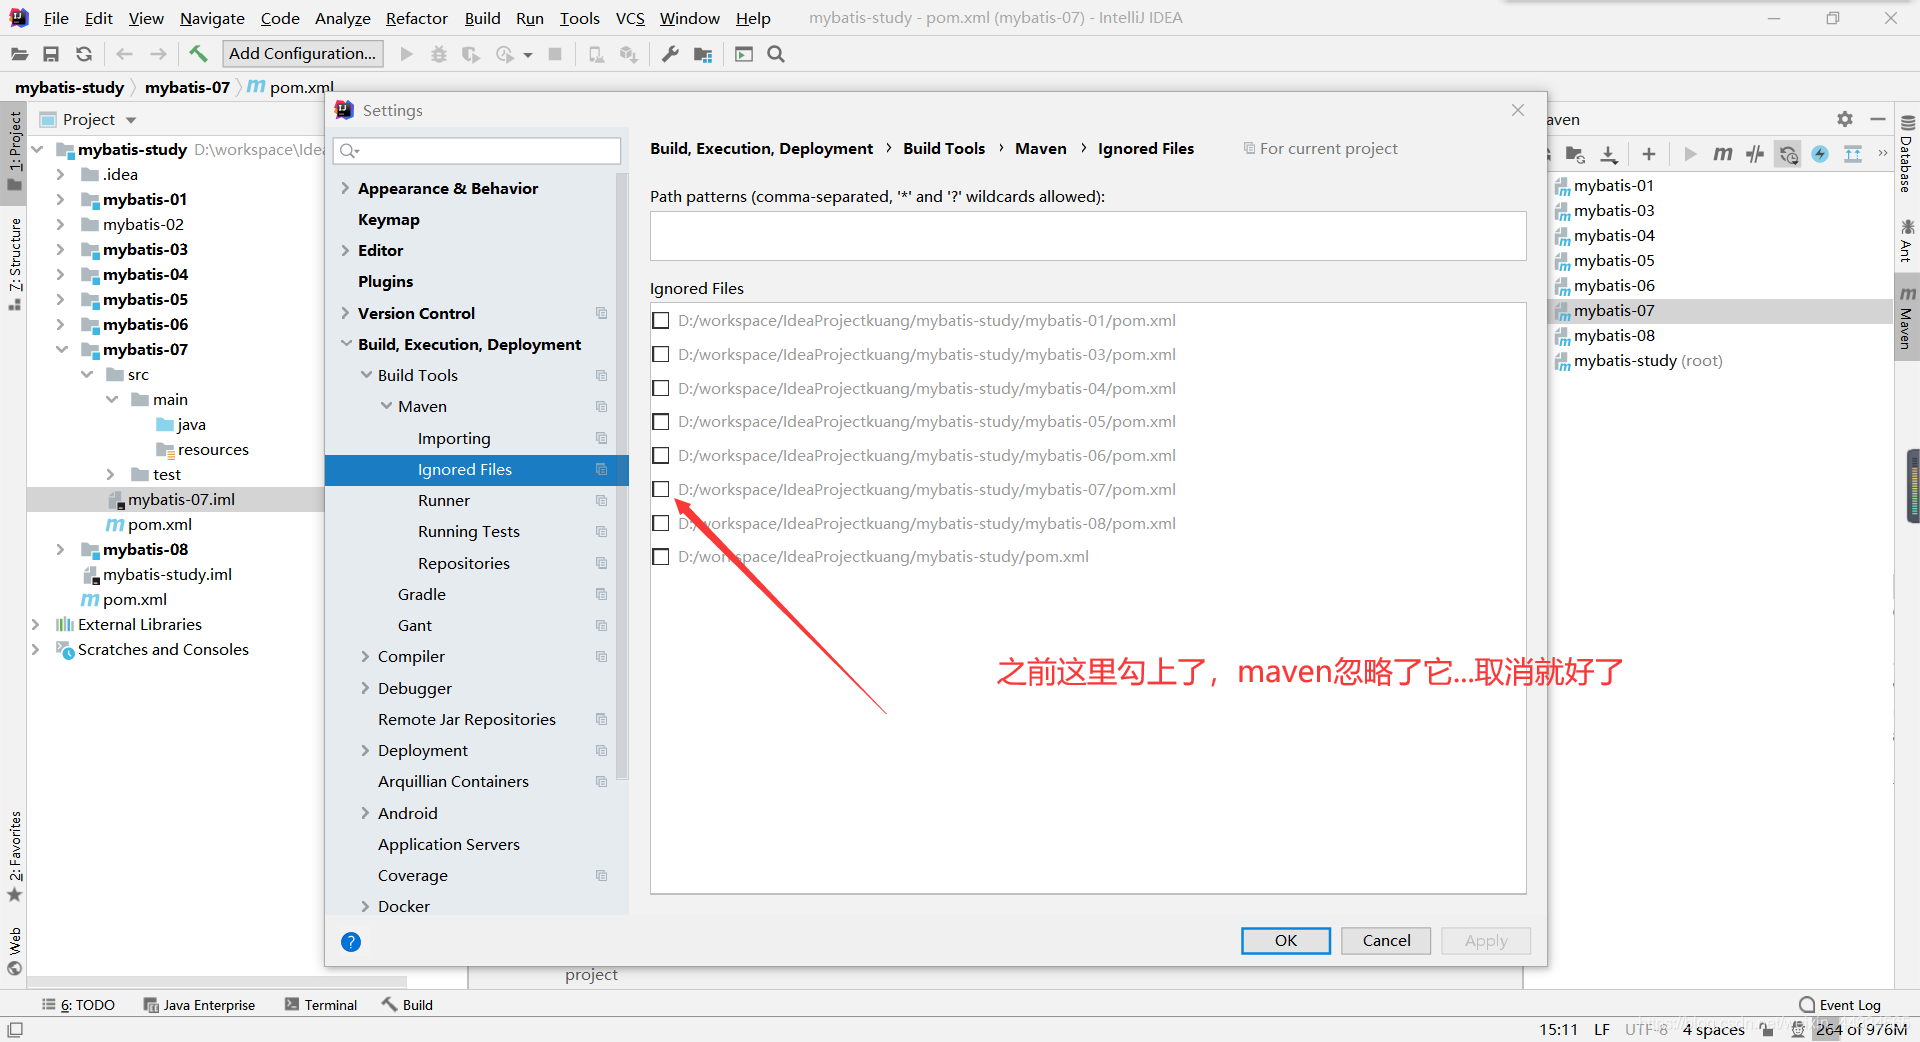The image size is (1920, 1042).
Task: Check the mybatis-04/pom.xml ignored file box
Action: click(660, 388)
